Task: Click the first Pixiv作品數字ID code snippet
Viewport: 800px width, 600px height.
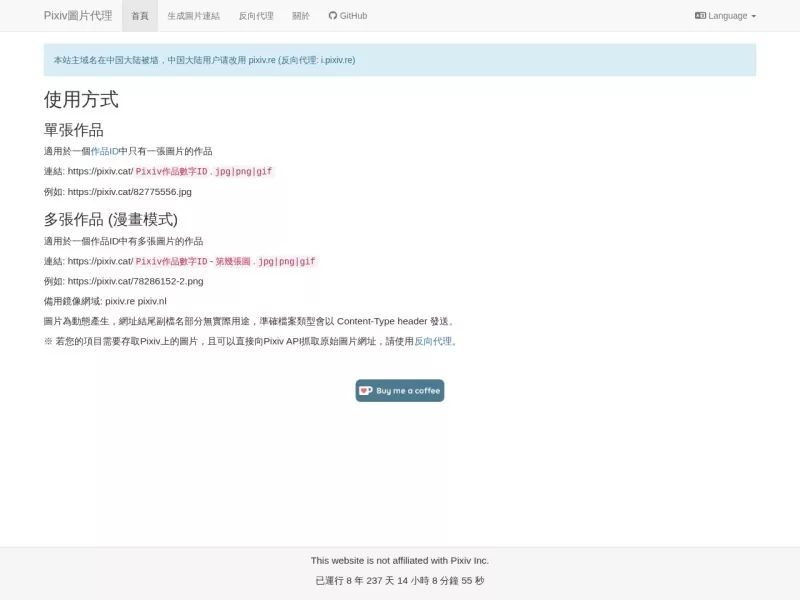Action: [171, 171]
